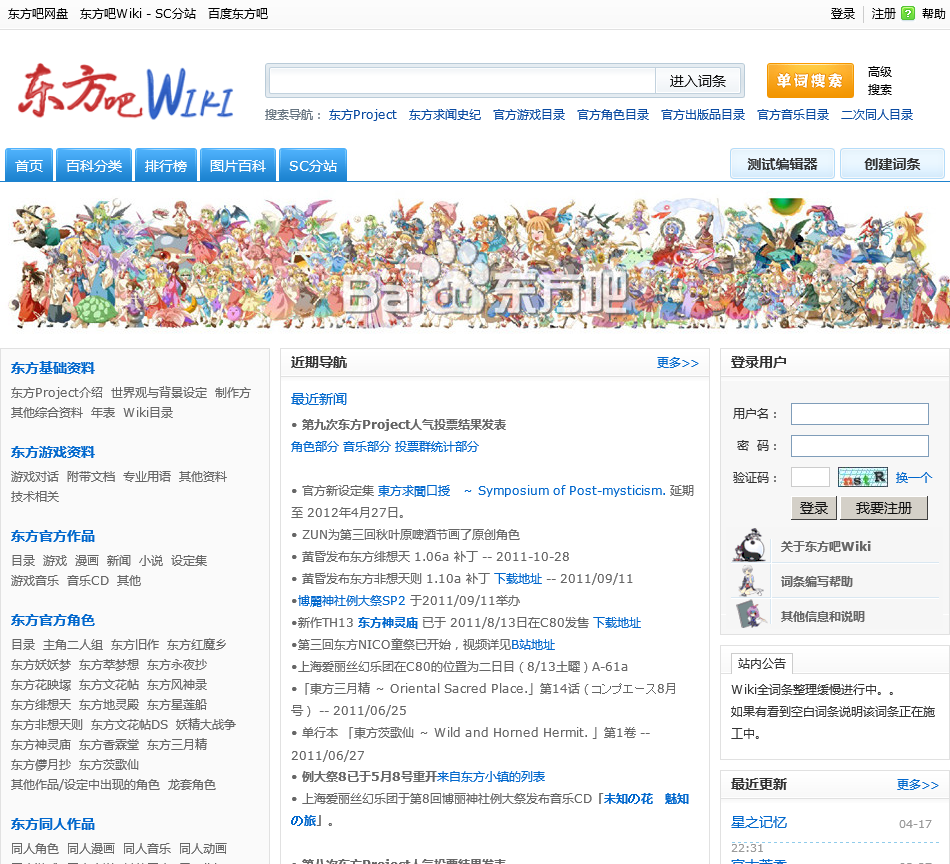Click 更多>> in 近期导航 header
Screen dimensions: 950x864
677,362
